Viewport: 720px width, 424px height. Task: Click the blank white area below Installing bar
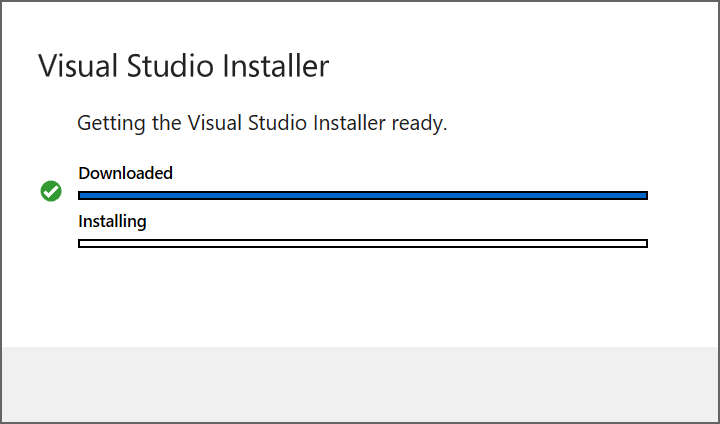(x=360, y=297)
